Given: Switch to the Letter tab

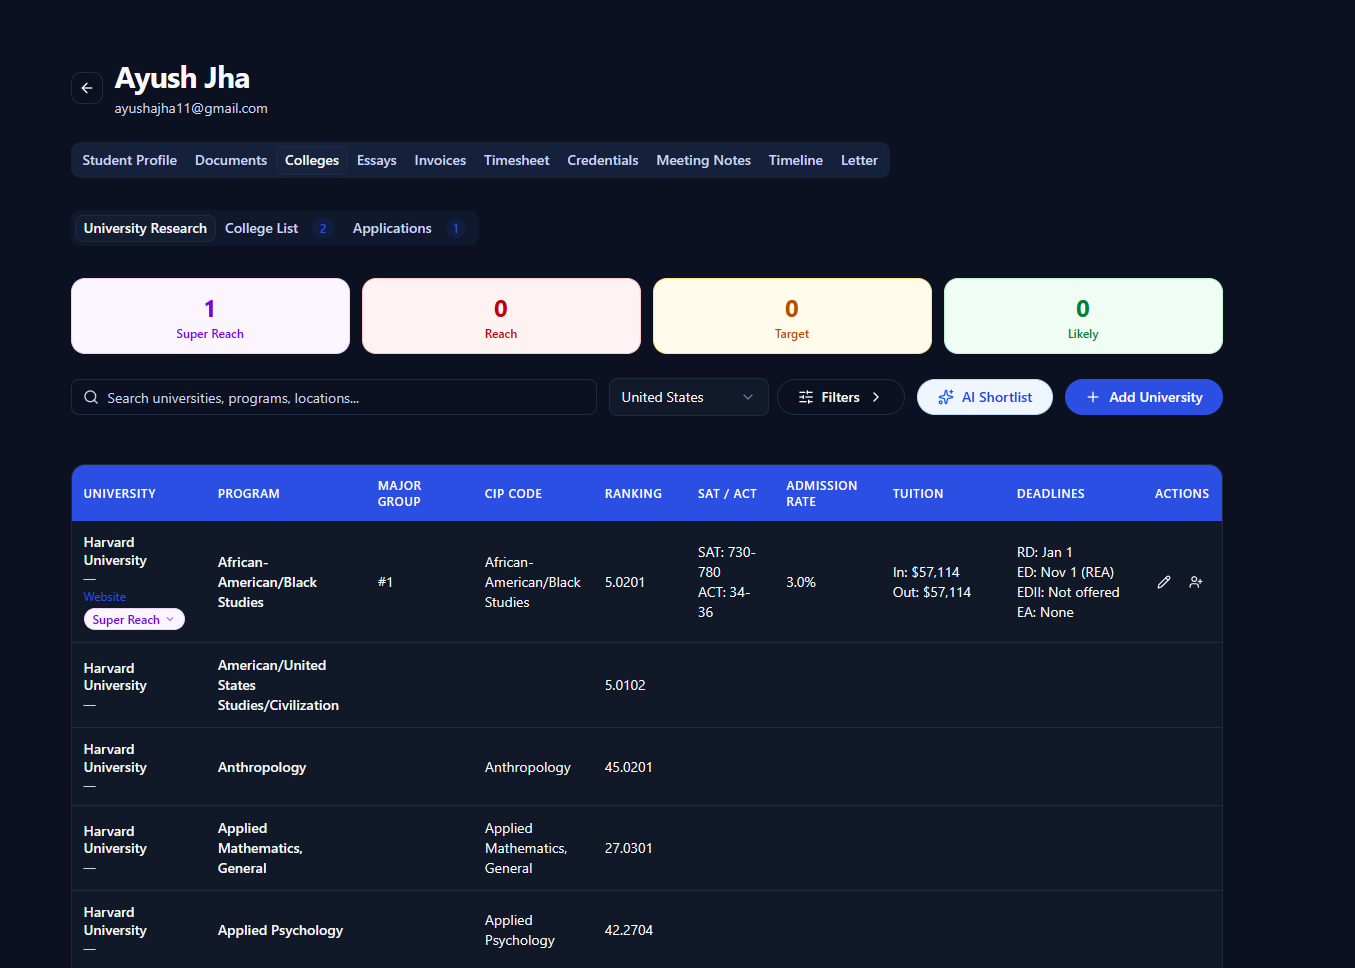Looking at the screenshot, I should pyautogui.click(x=859, y=160).
